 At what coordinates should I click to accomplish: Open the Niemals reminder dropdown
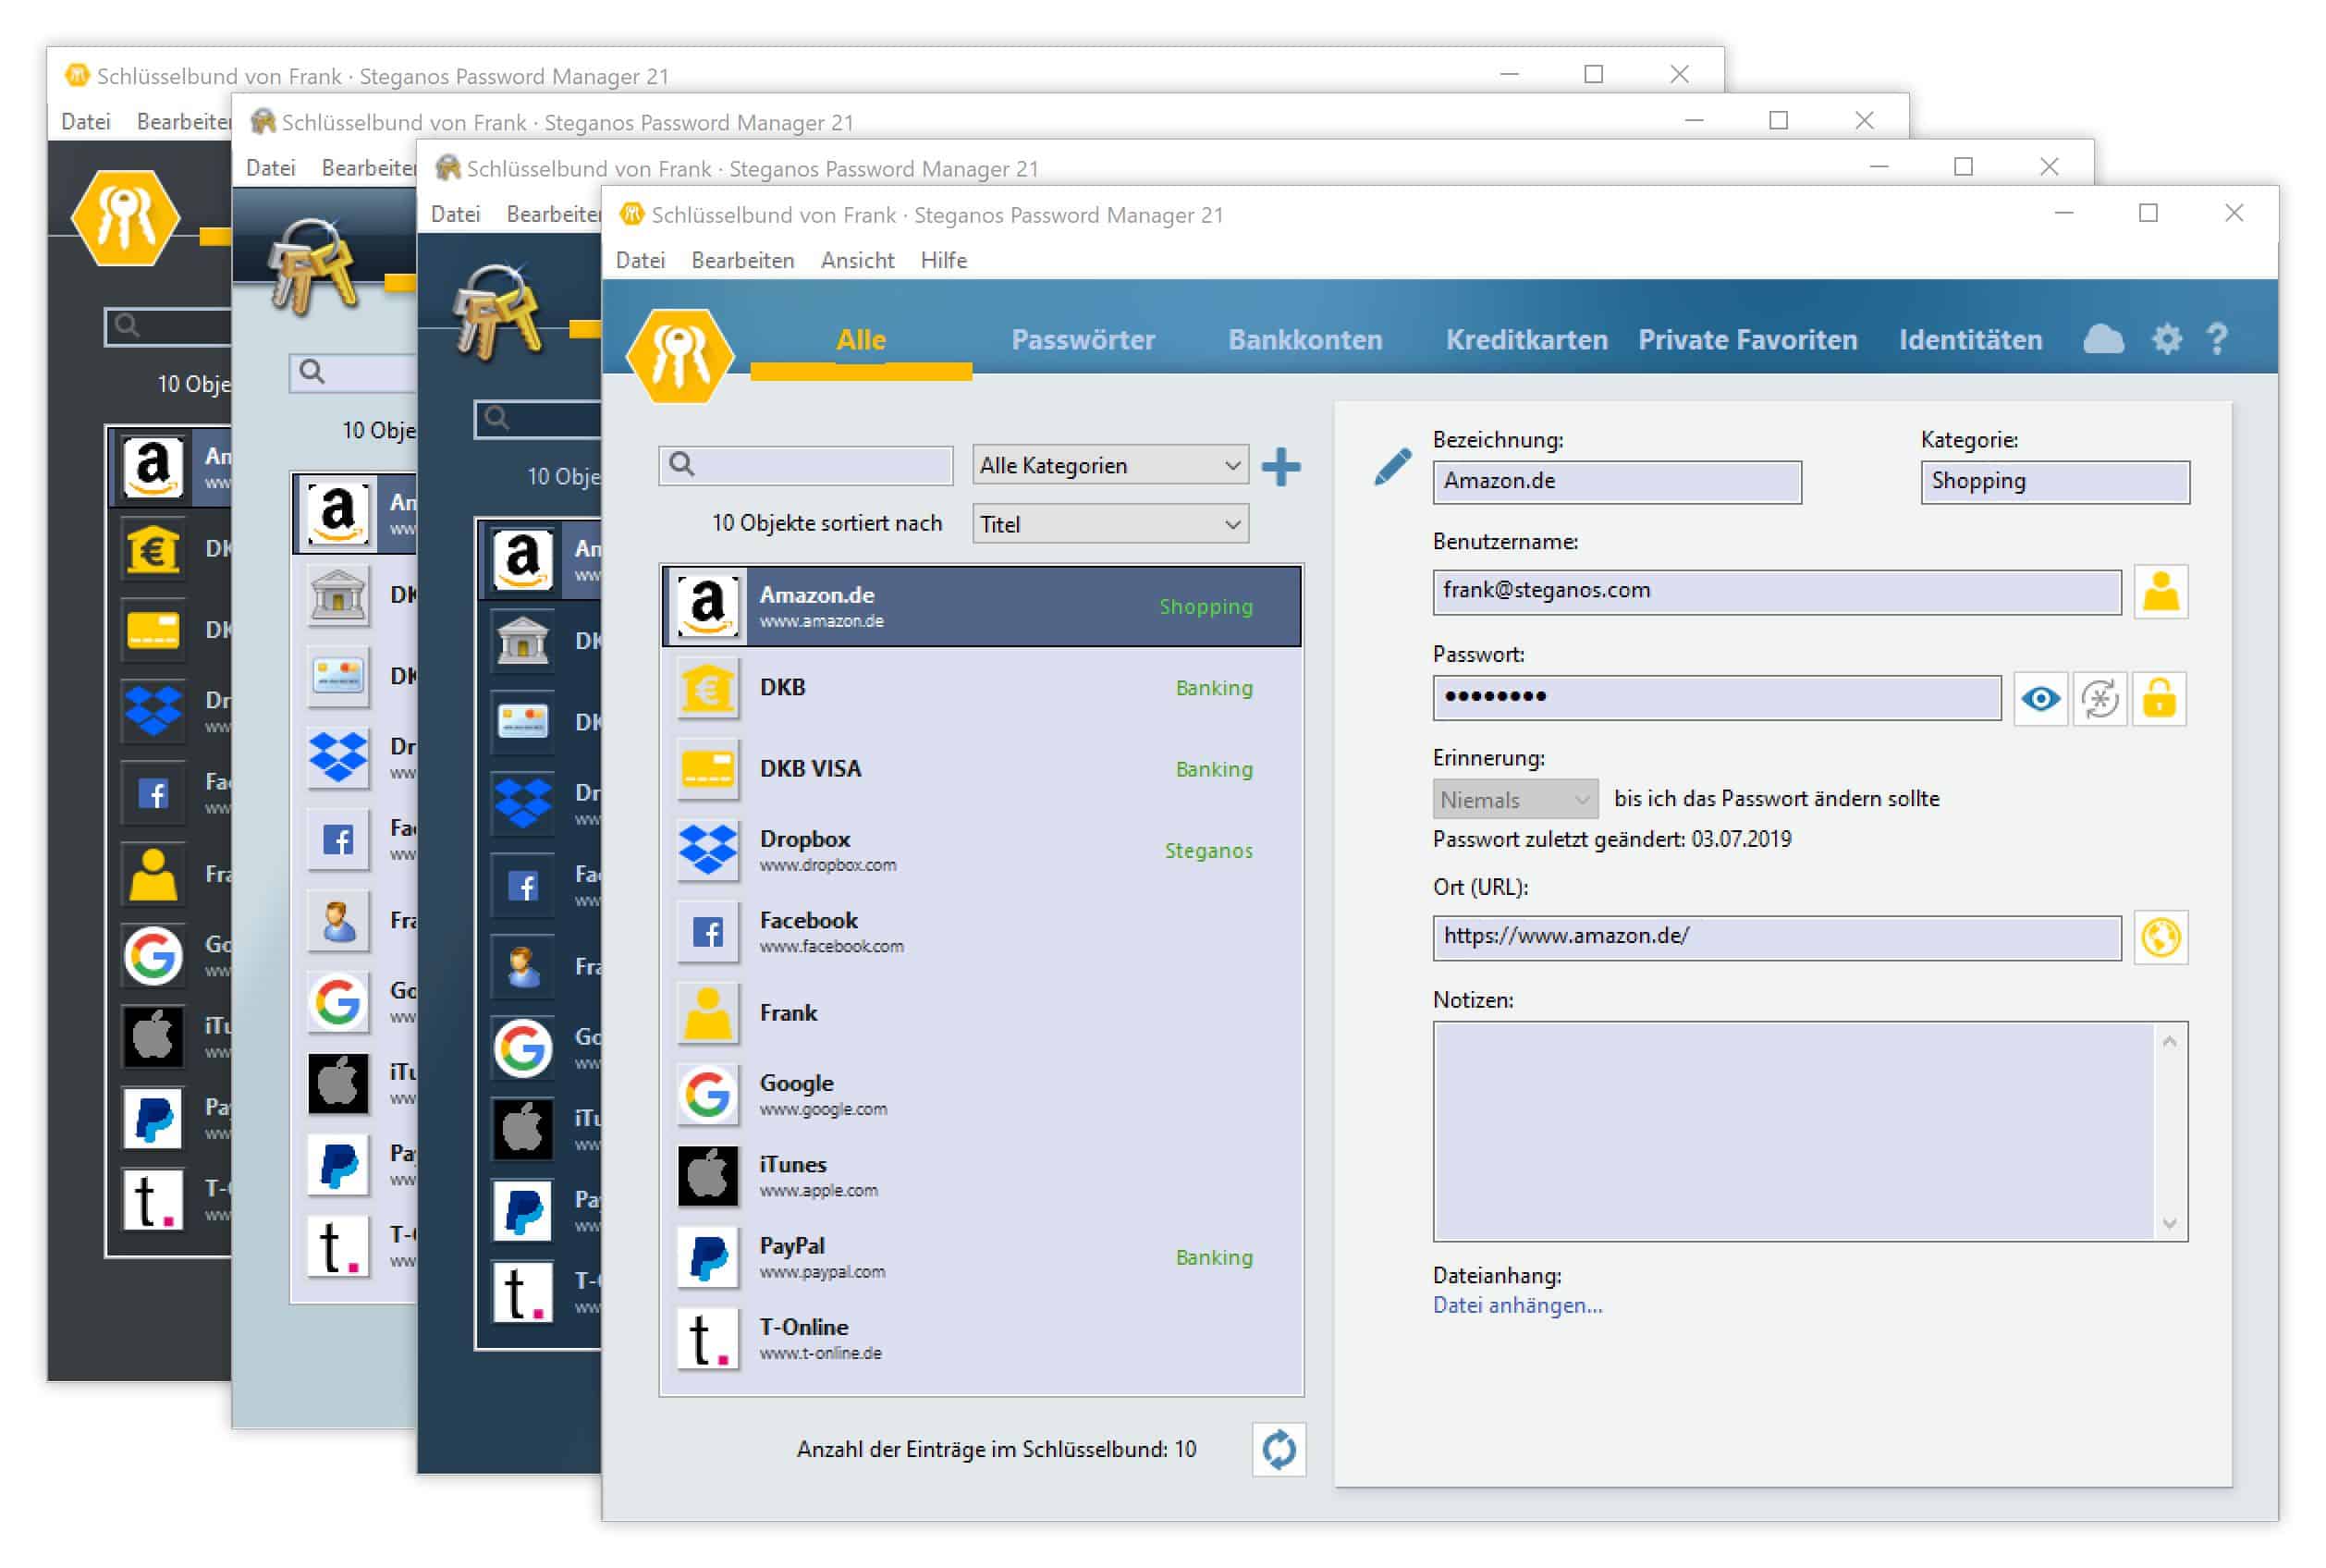pos(1514,799)
